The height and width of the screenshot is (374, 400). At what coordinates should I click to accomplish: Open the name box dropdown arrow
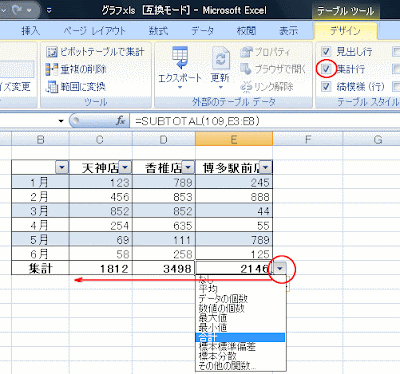61,121
